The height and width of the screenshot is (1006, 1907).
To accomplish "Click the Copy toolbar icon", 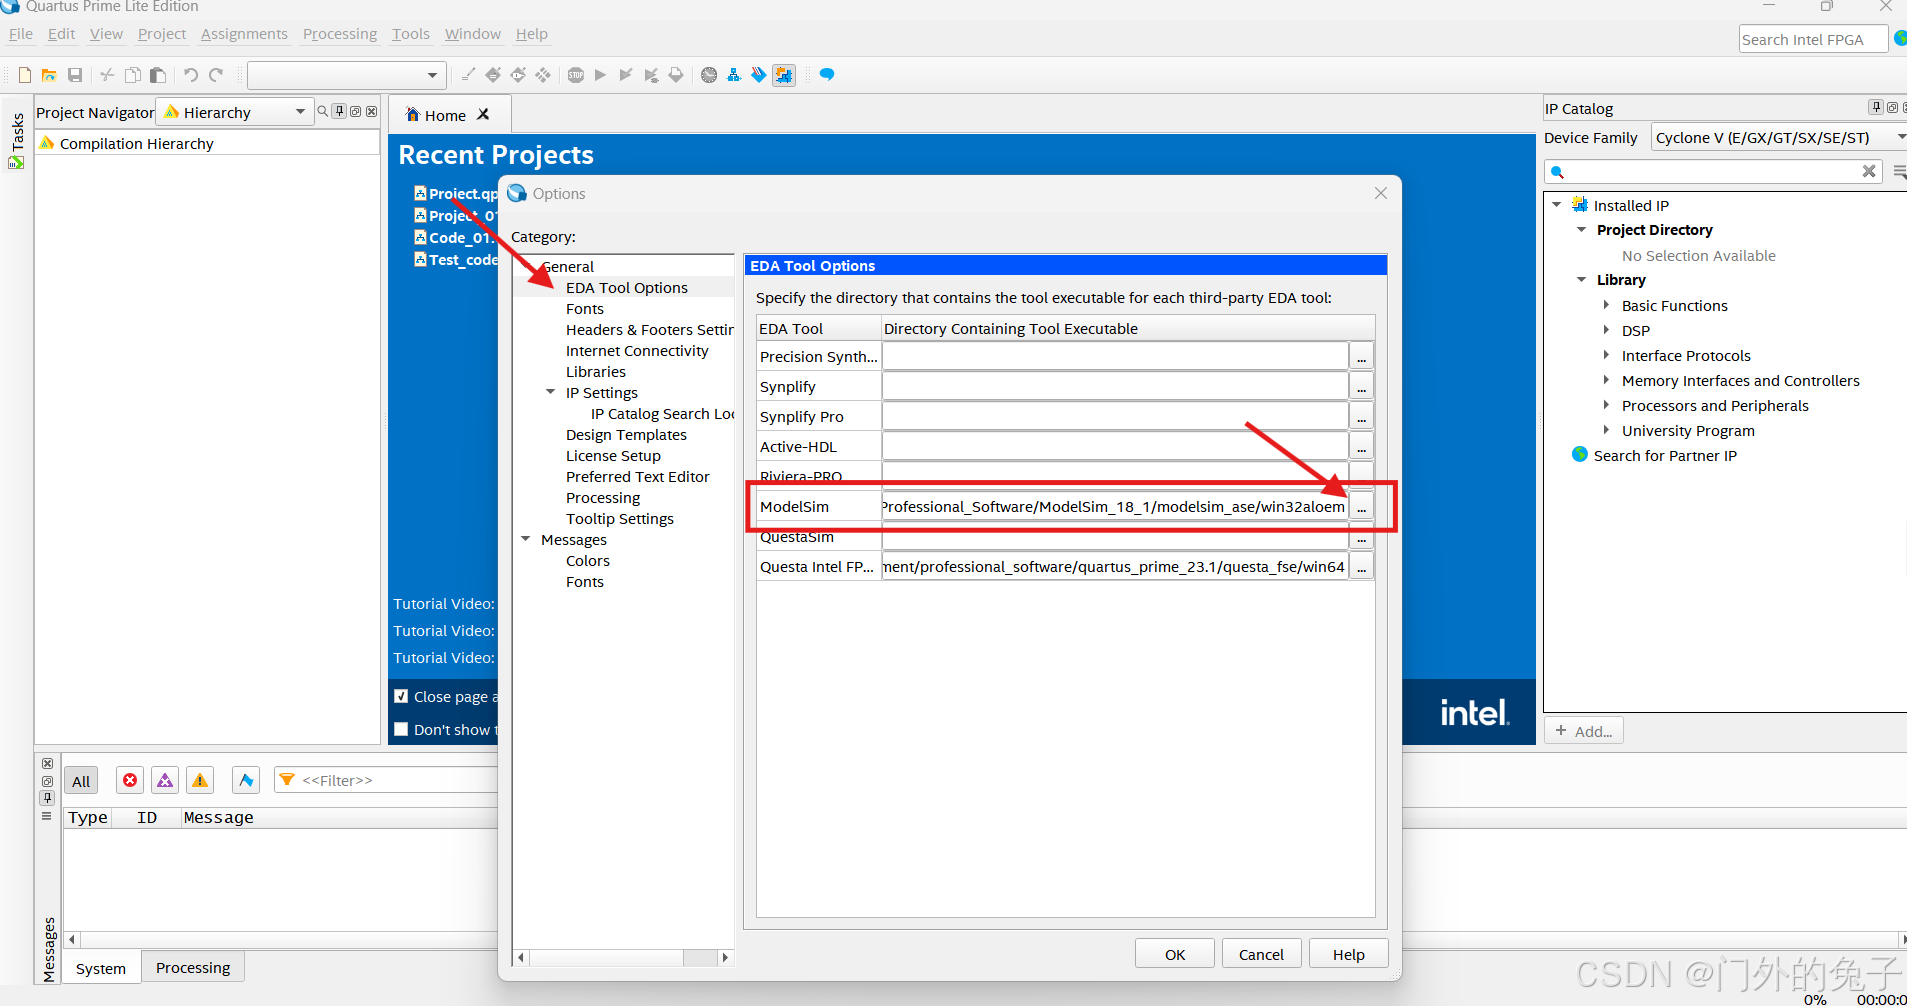I will [132, 75].
